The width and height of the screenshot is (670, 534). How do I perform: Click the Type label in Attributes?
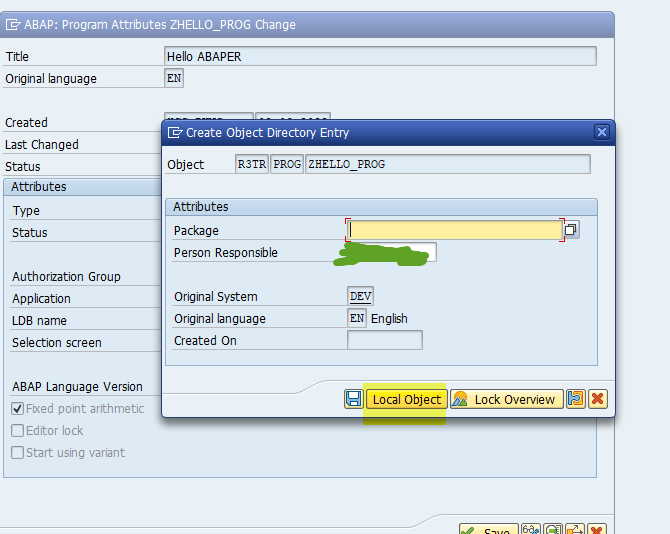[x=26, y=211]
